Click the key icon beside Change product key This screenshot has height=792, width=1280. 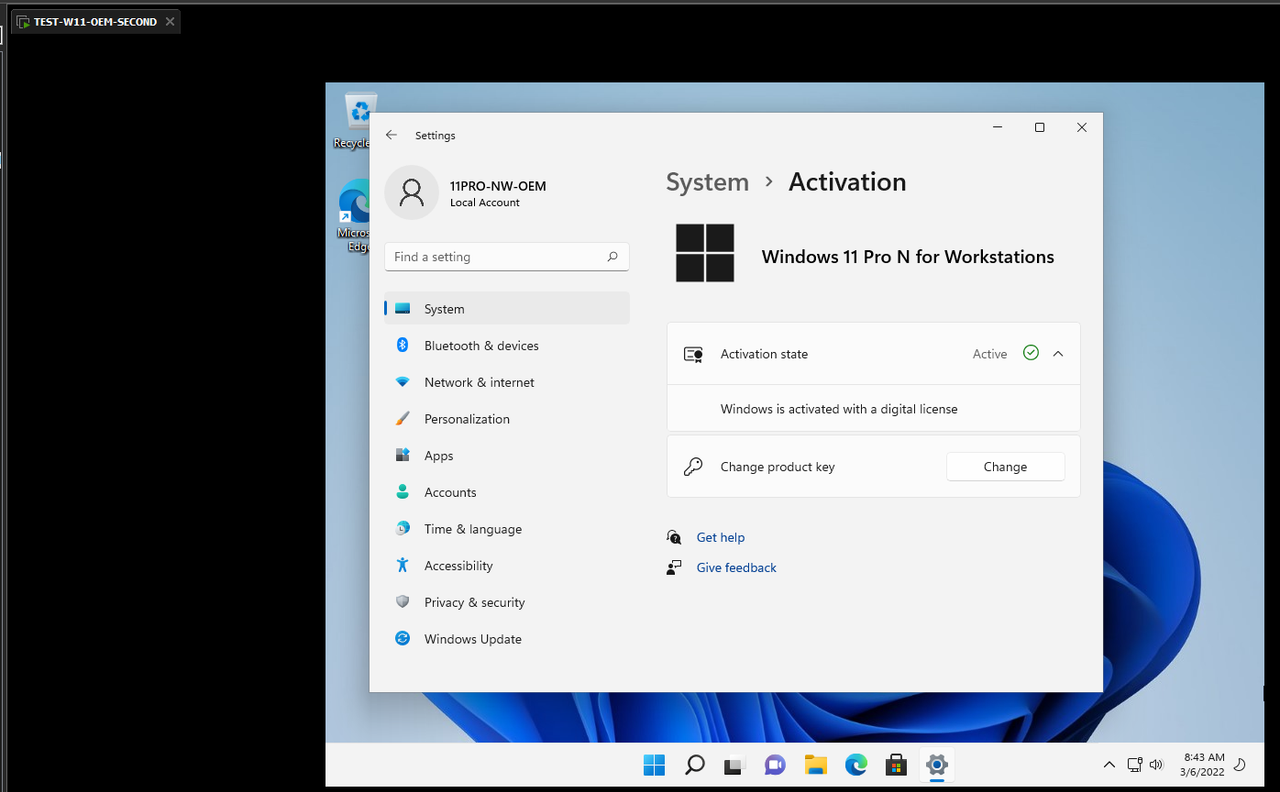[x=693, y=467]
